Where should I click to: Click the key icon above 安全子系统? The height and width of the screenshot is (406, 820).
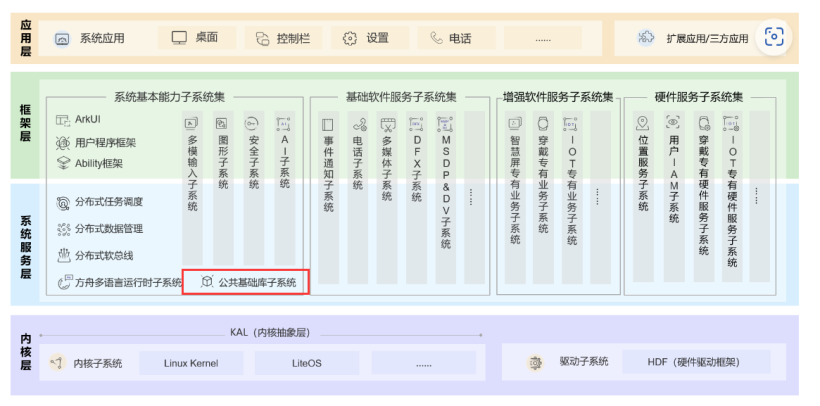[253, 123]
